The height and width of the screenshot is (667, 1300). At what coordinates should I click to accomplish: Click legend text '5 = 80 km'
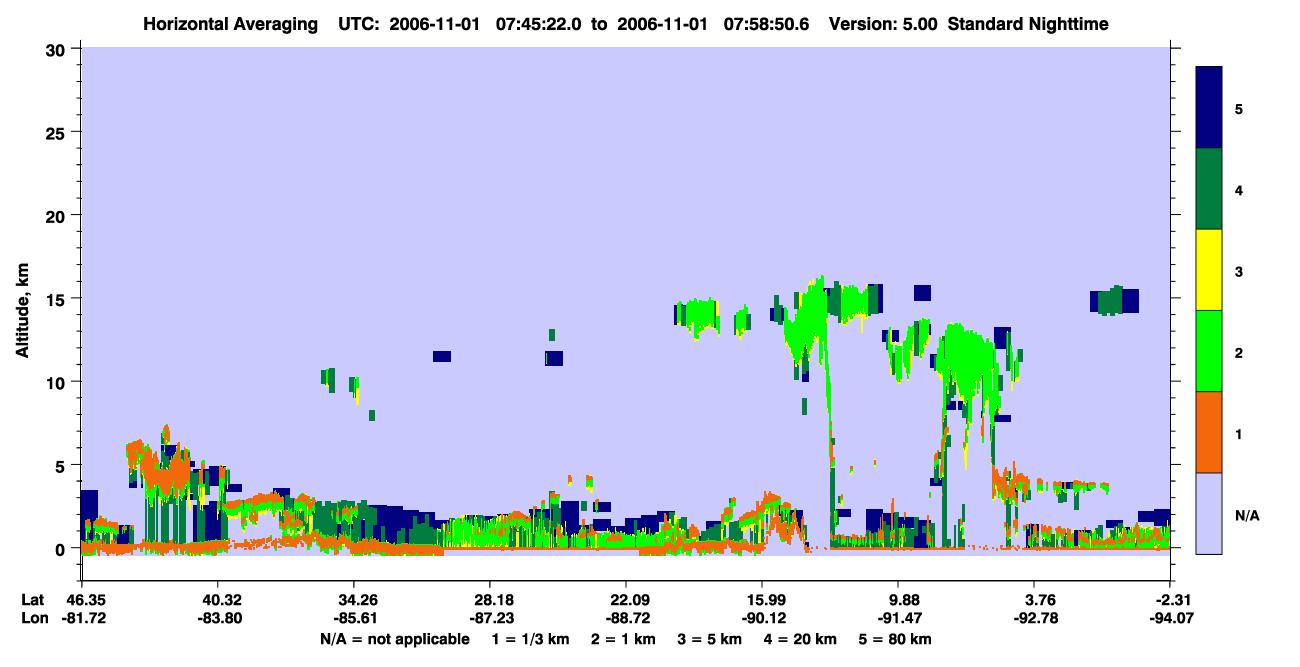pos(896,639)
